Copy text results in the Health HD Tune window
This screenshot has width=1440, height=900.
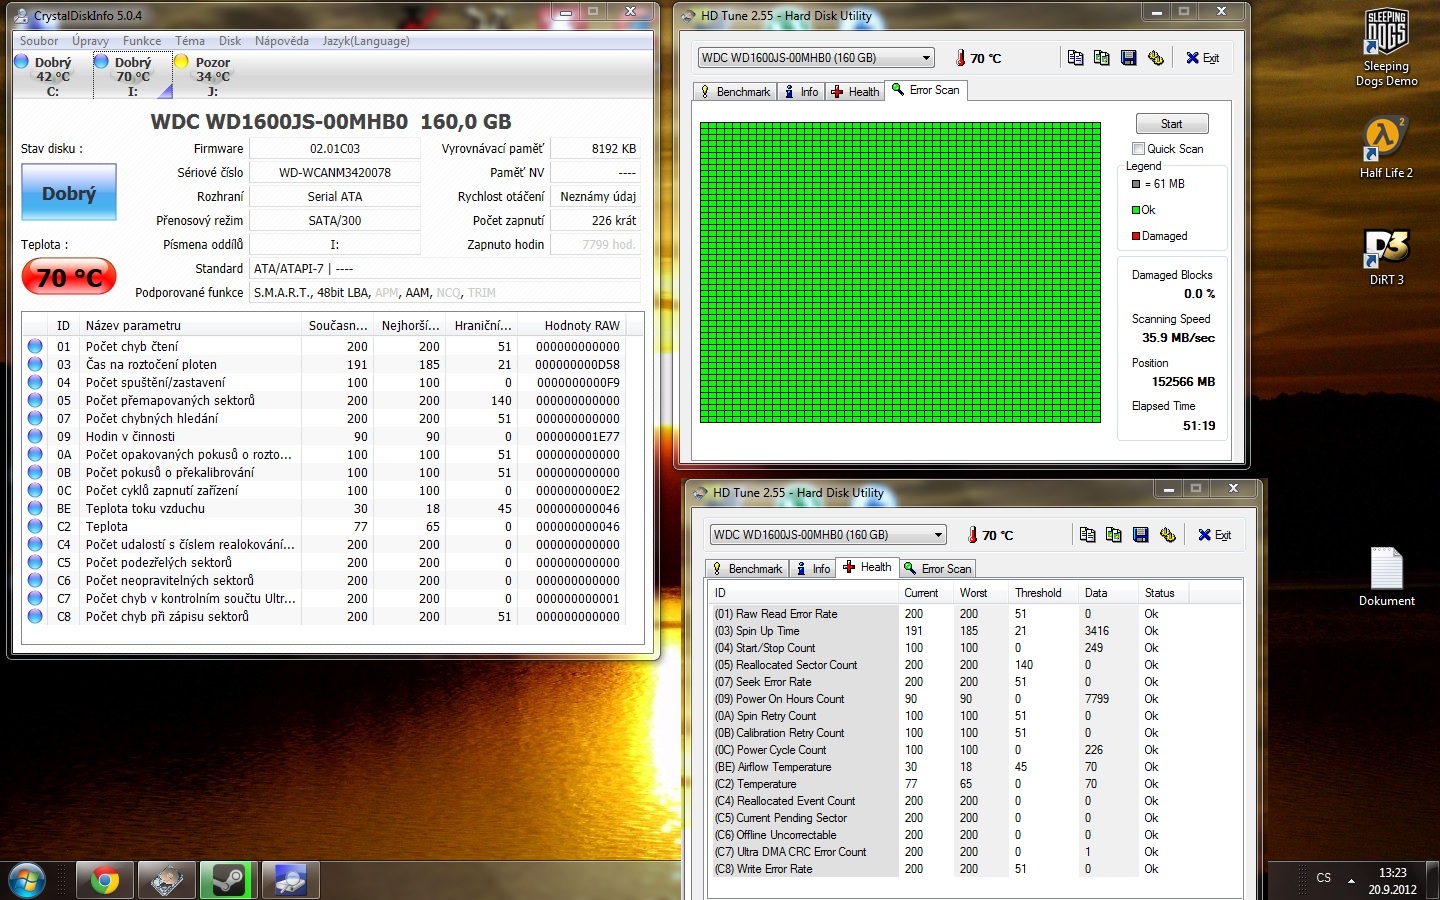click(x=1087, y=535)
